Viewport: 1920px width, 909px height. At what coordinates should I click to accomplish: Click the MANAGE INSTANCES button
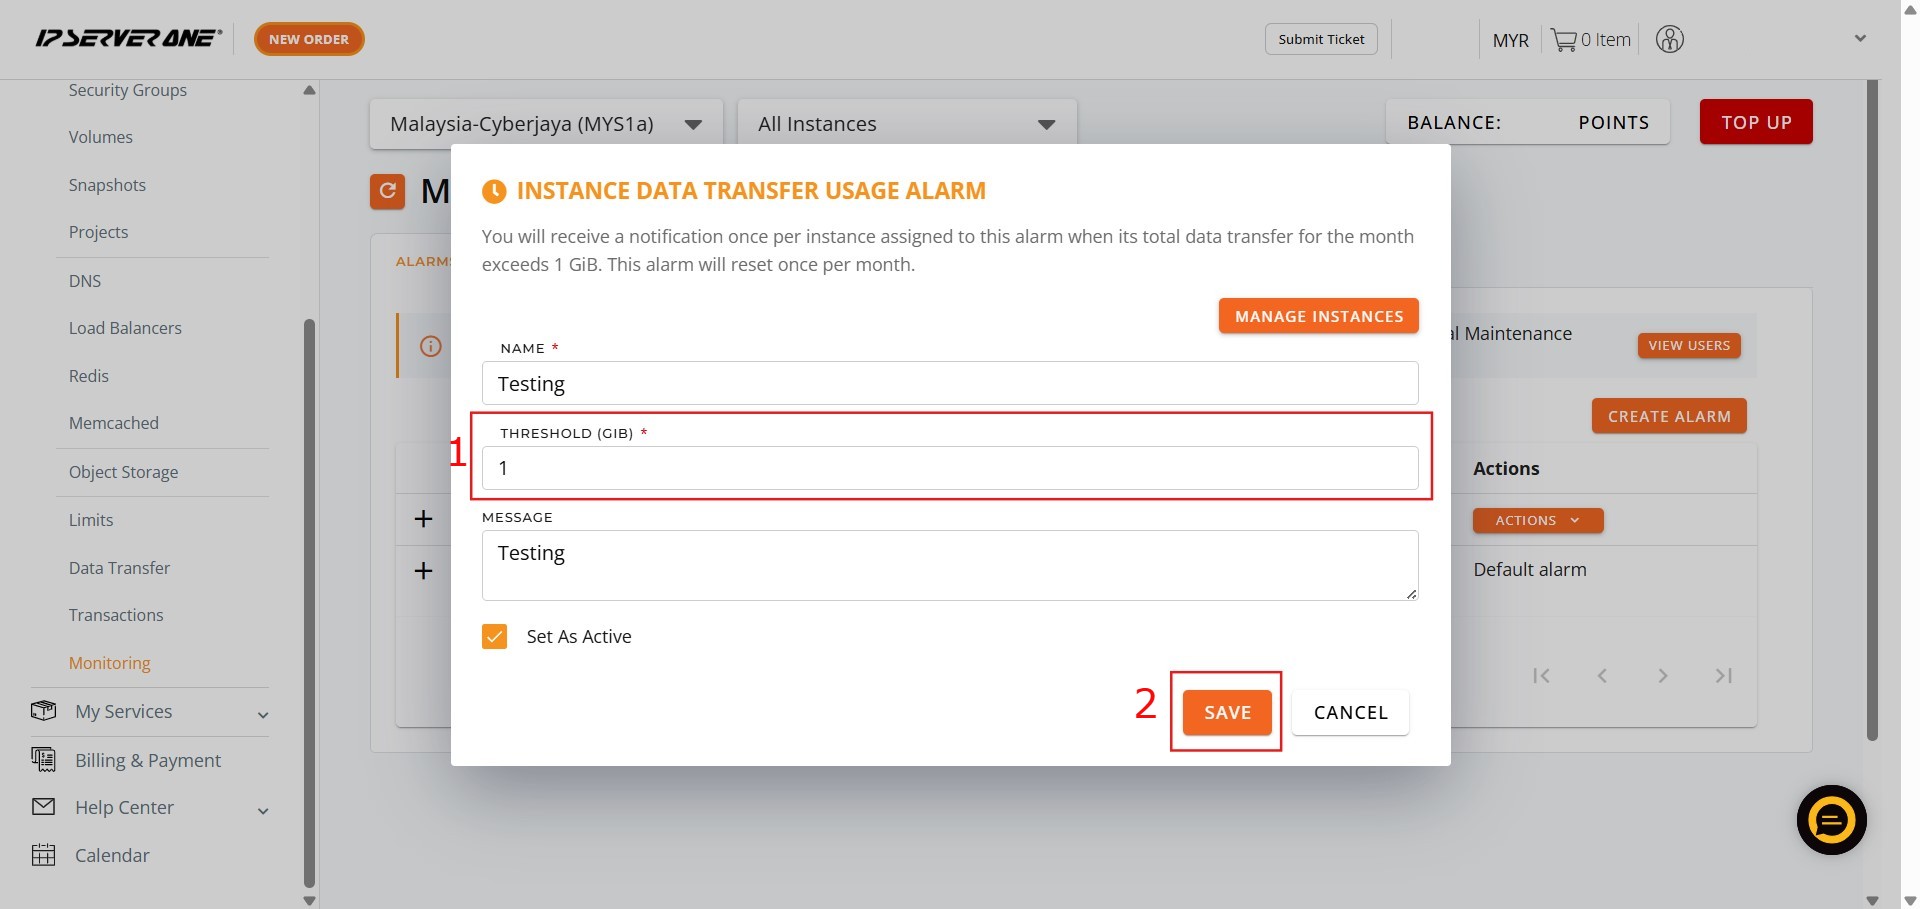tap(1318, 316)
